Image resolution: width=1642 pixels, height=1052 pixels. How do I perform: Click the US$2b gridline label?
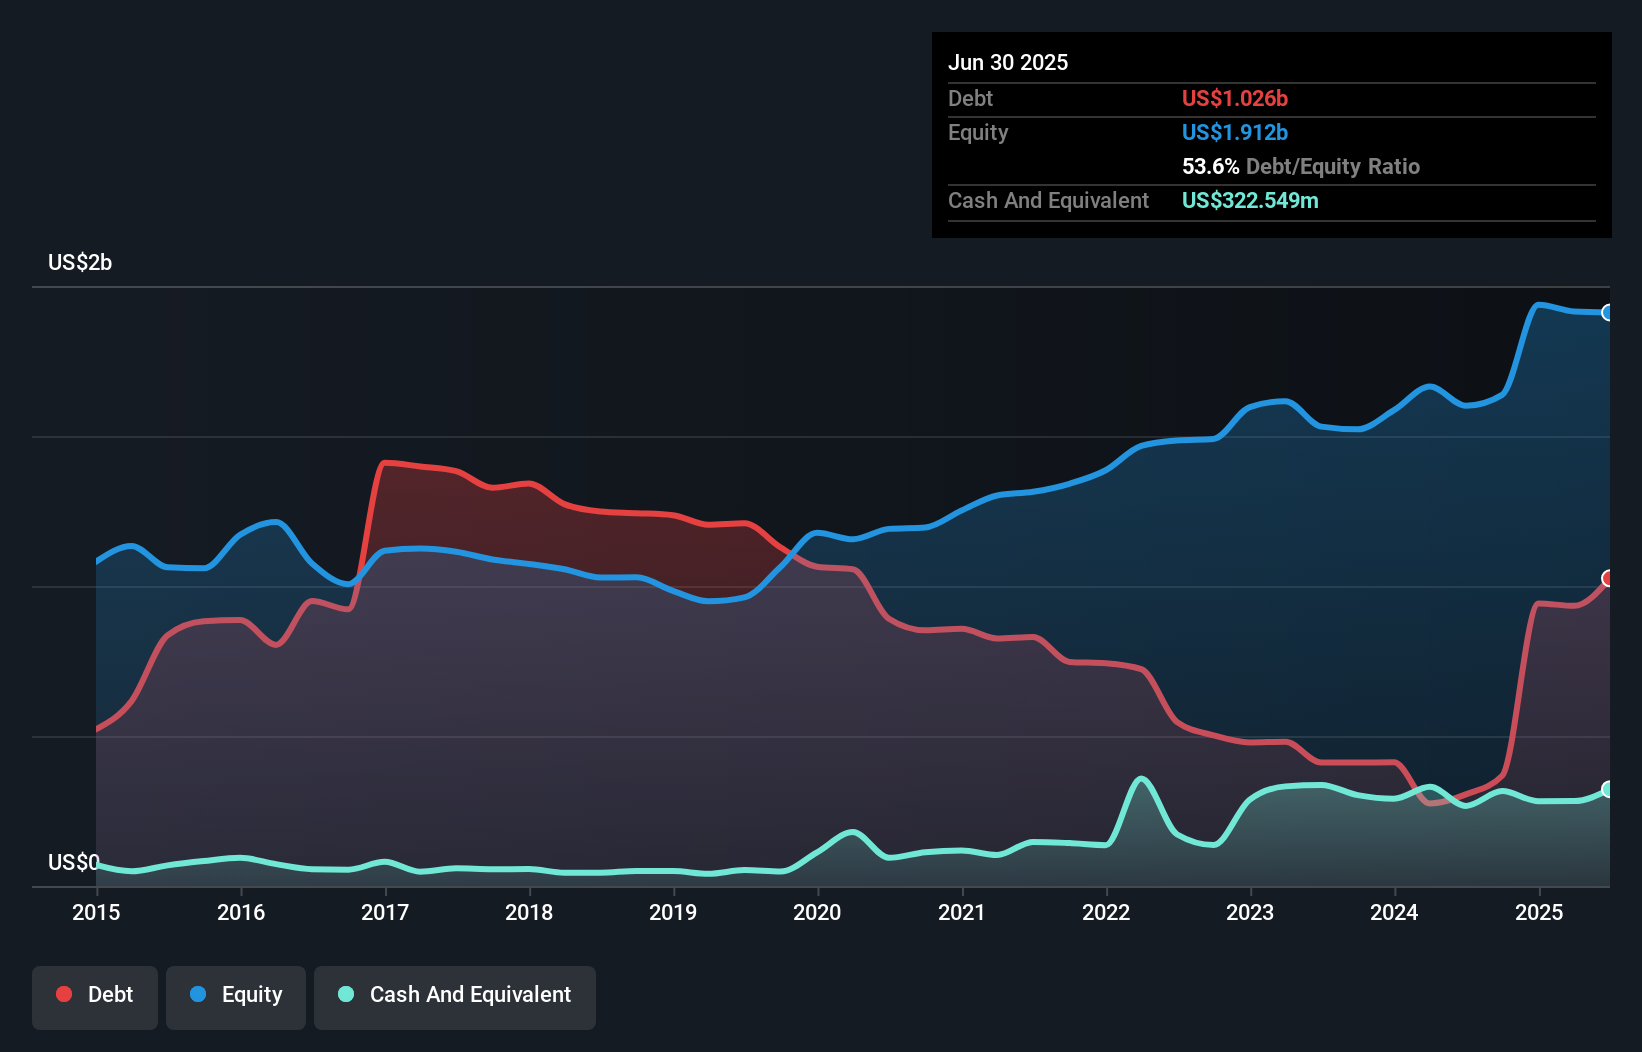pyautogui.click(x=80, y=262)
